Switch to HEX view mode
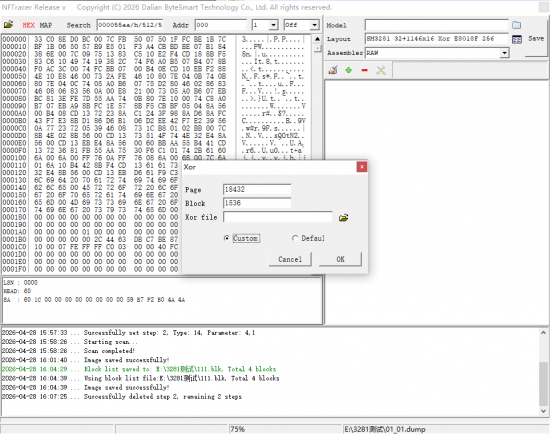Viewport: 550px width, 434px height. click(x=28, y=25)
